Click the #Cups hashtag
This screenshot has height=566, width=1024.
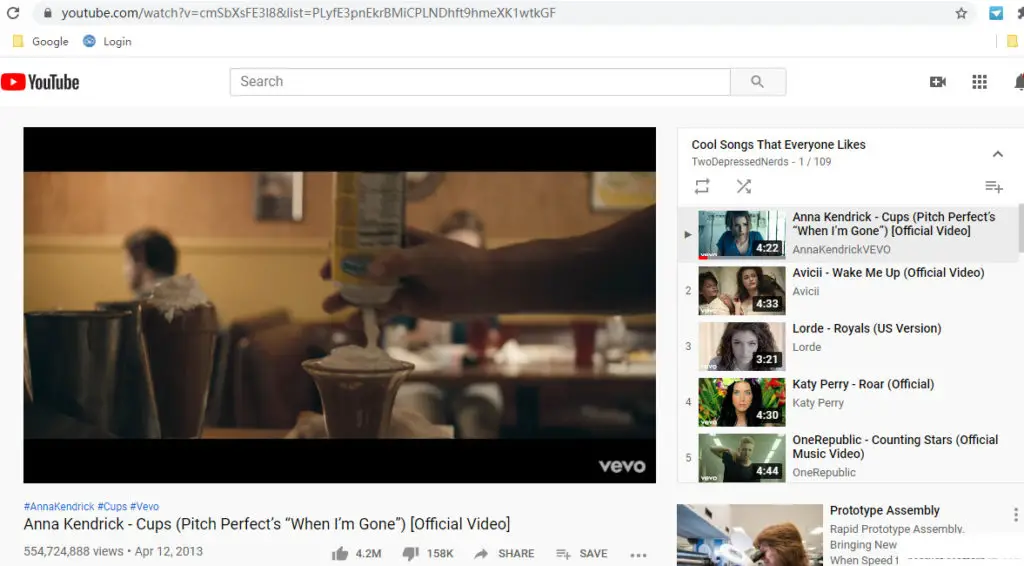[x=112, y=507]
